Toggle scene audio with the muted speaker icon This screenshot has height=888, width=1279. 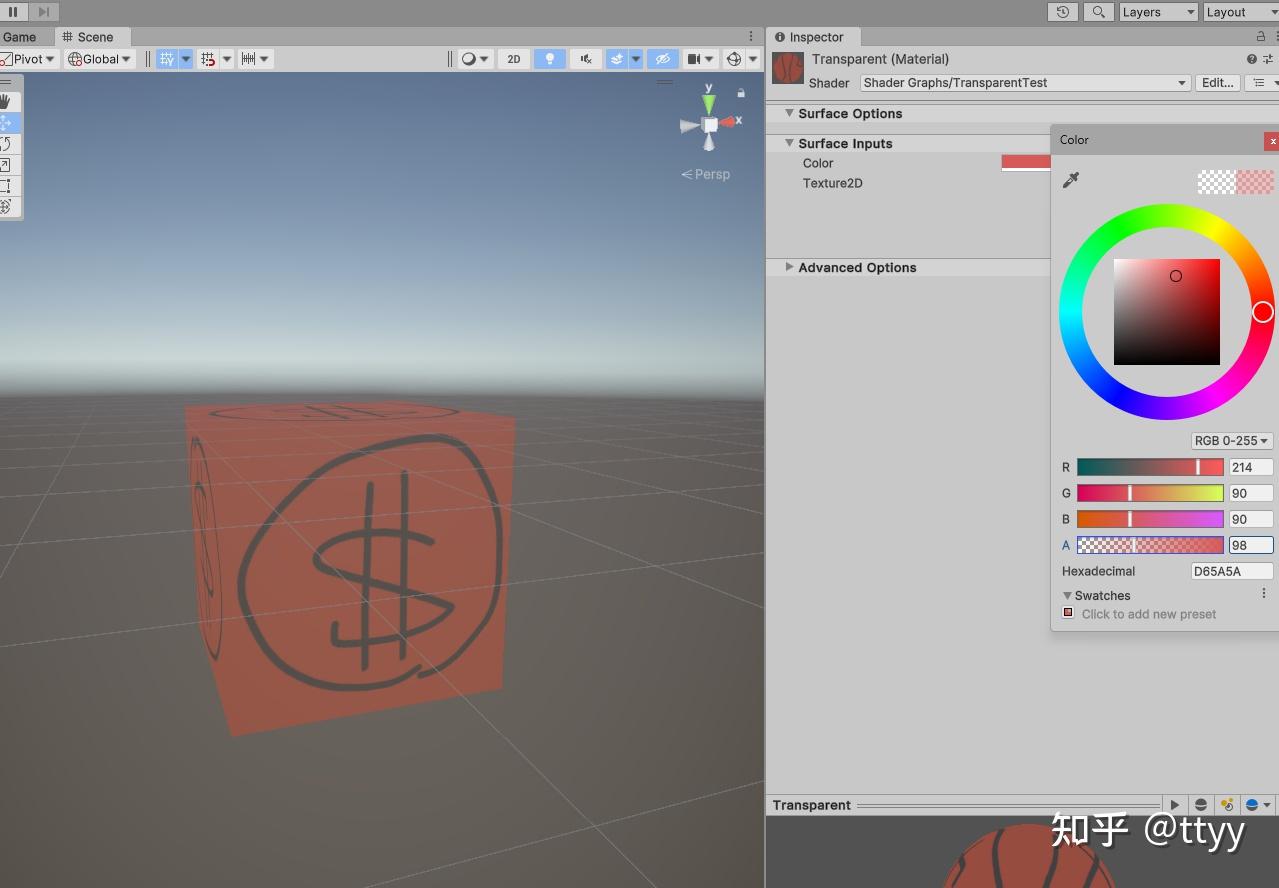point(585,59)
